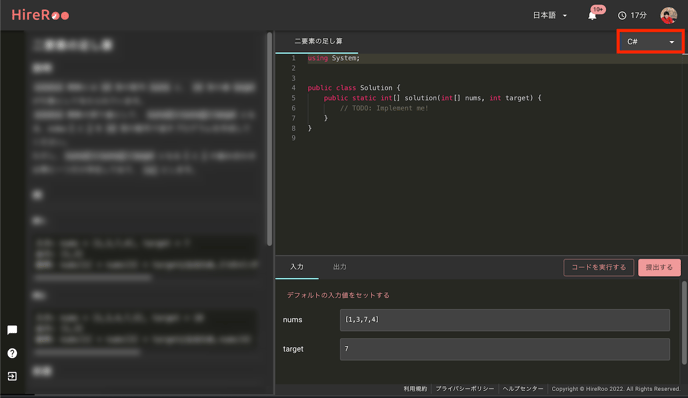Click the 'solution(int[] nums' method line

(x=432, y=98)
